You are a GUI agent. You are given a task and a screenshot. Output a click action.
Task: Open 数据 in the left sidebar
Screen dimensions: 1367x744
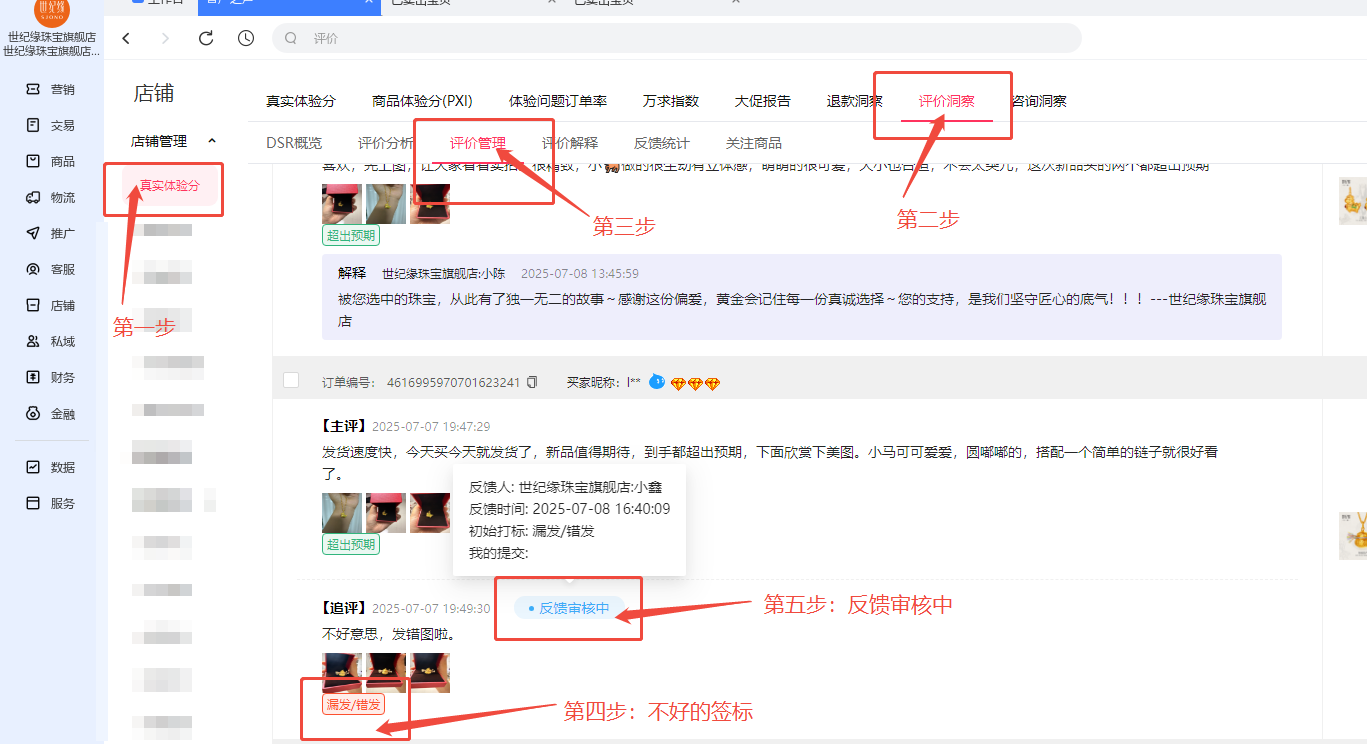pyautogui.click(x=52, y=467)
